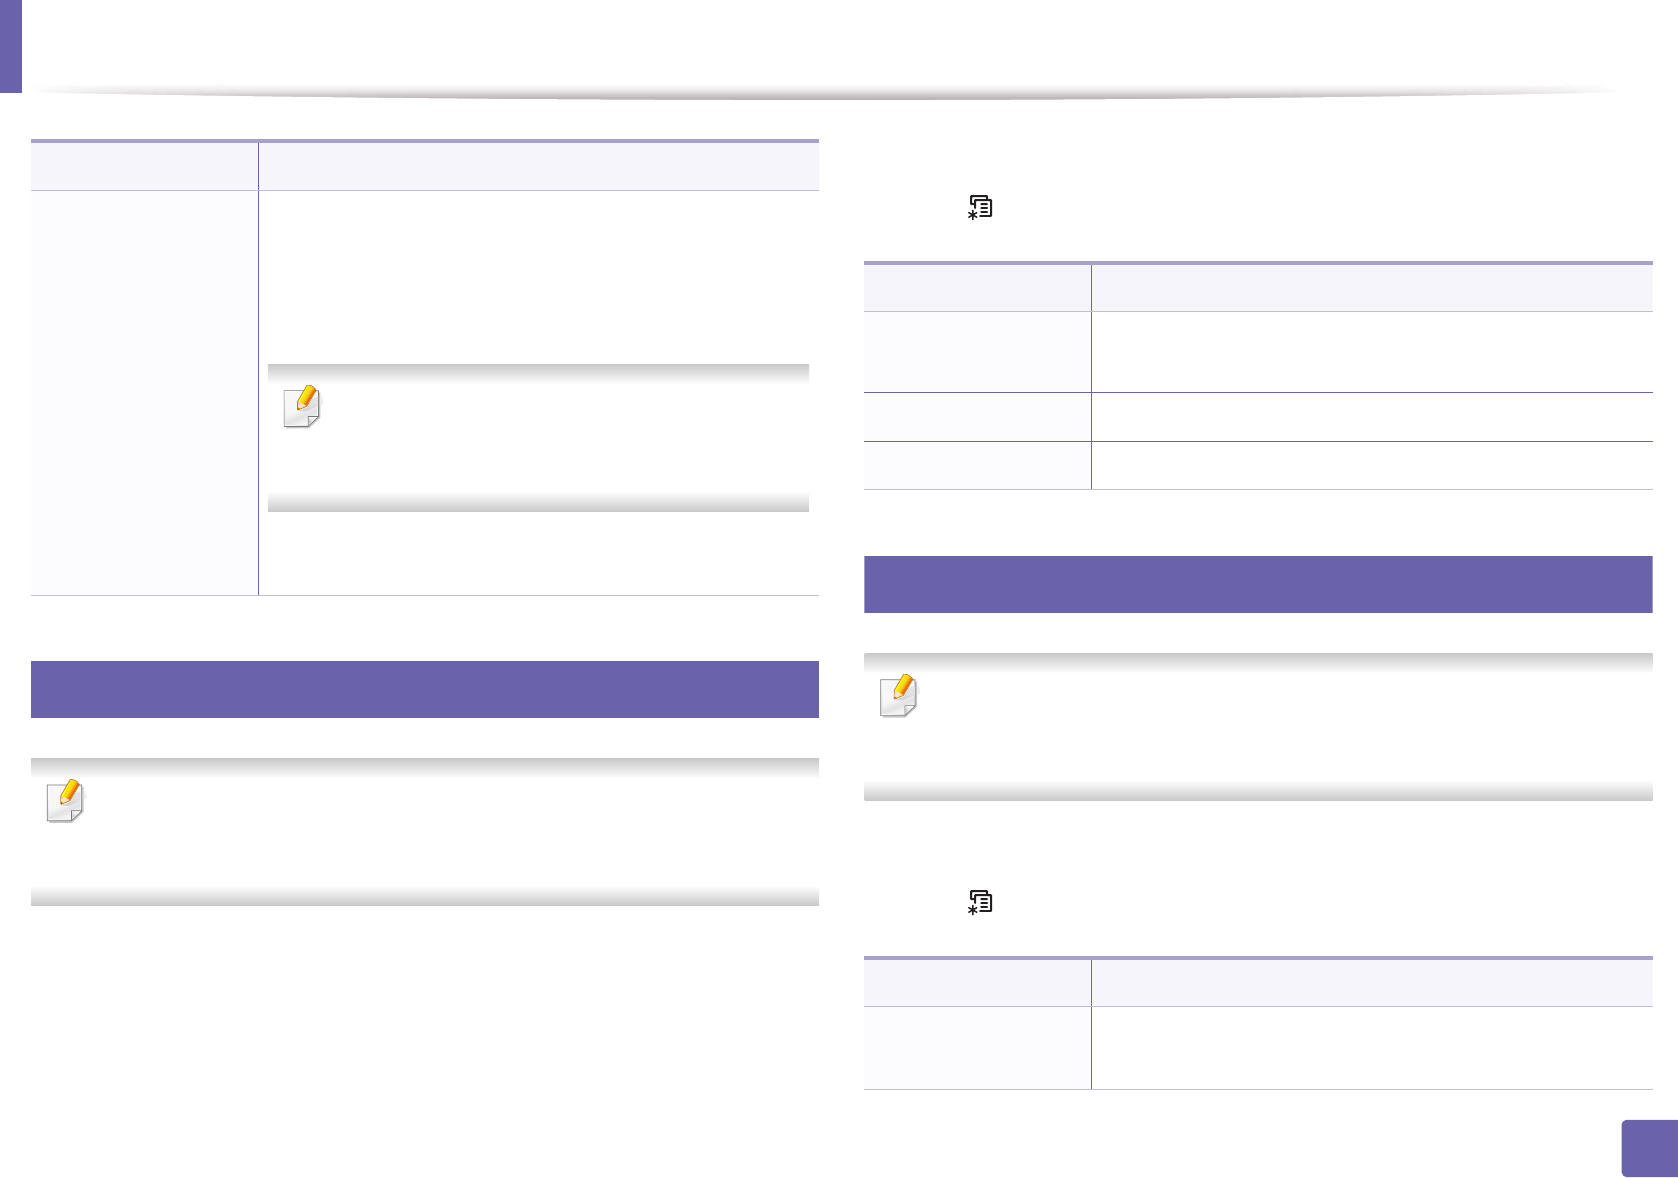Select the purple section header bar in the left column
Viewport: 1678px width, 1178px height.
[x=425, y=689]
